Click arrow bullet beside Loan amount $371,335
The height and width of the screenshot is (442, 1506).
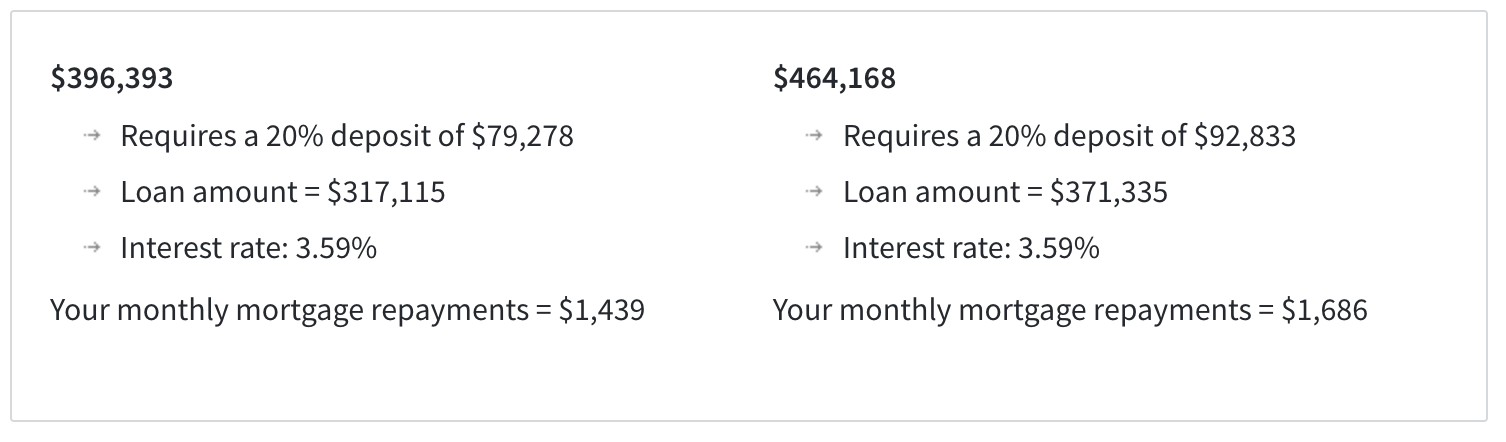click(x=815, y=192)
